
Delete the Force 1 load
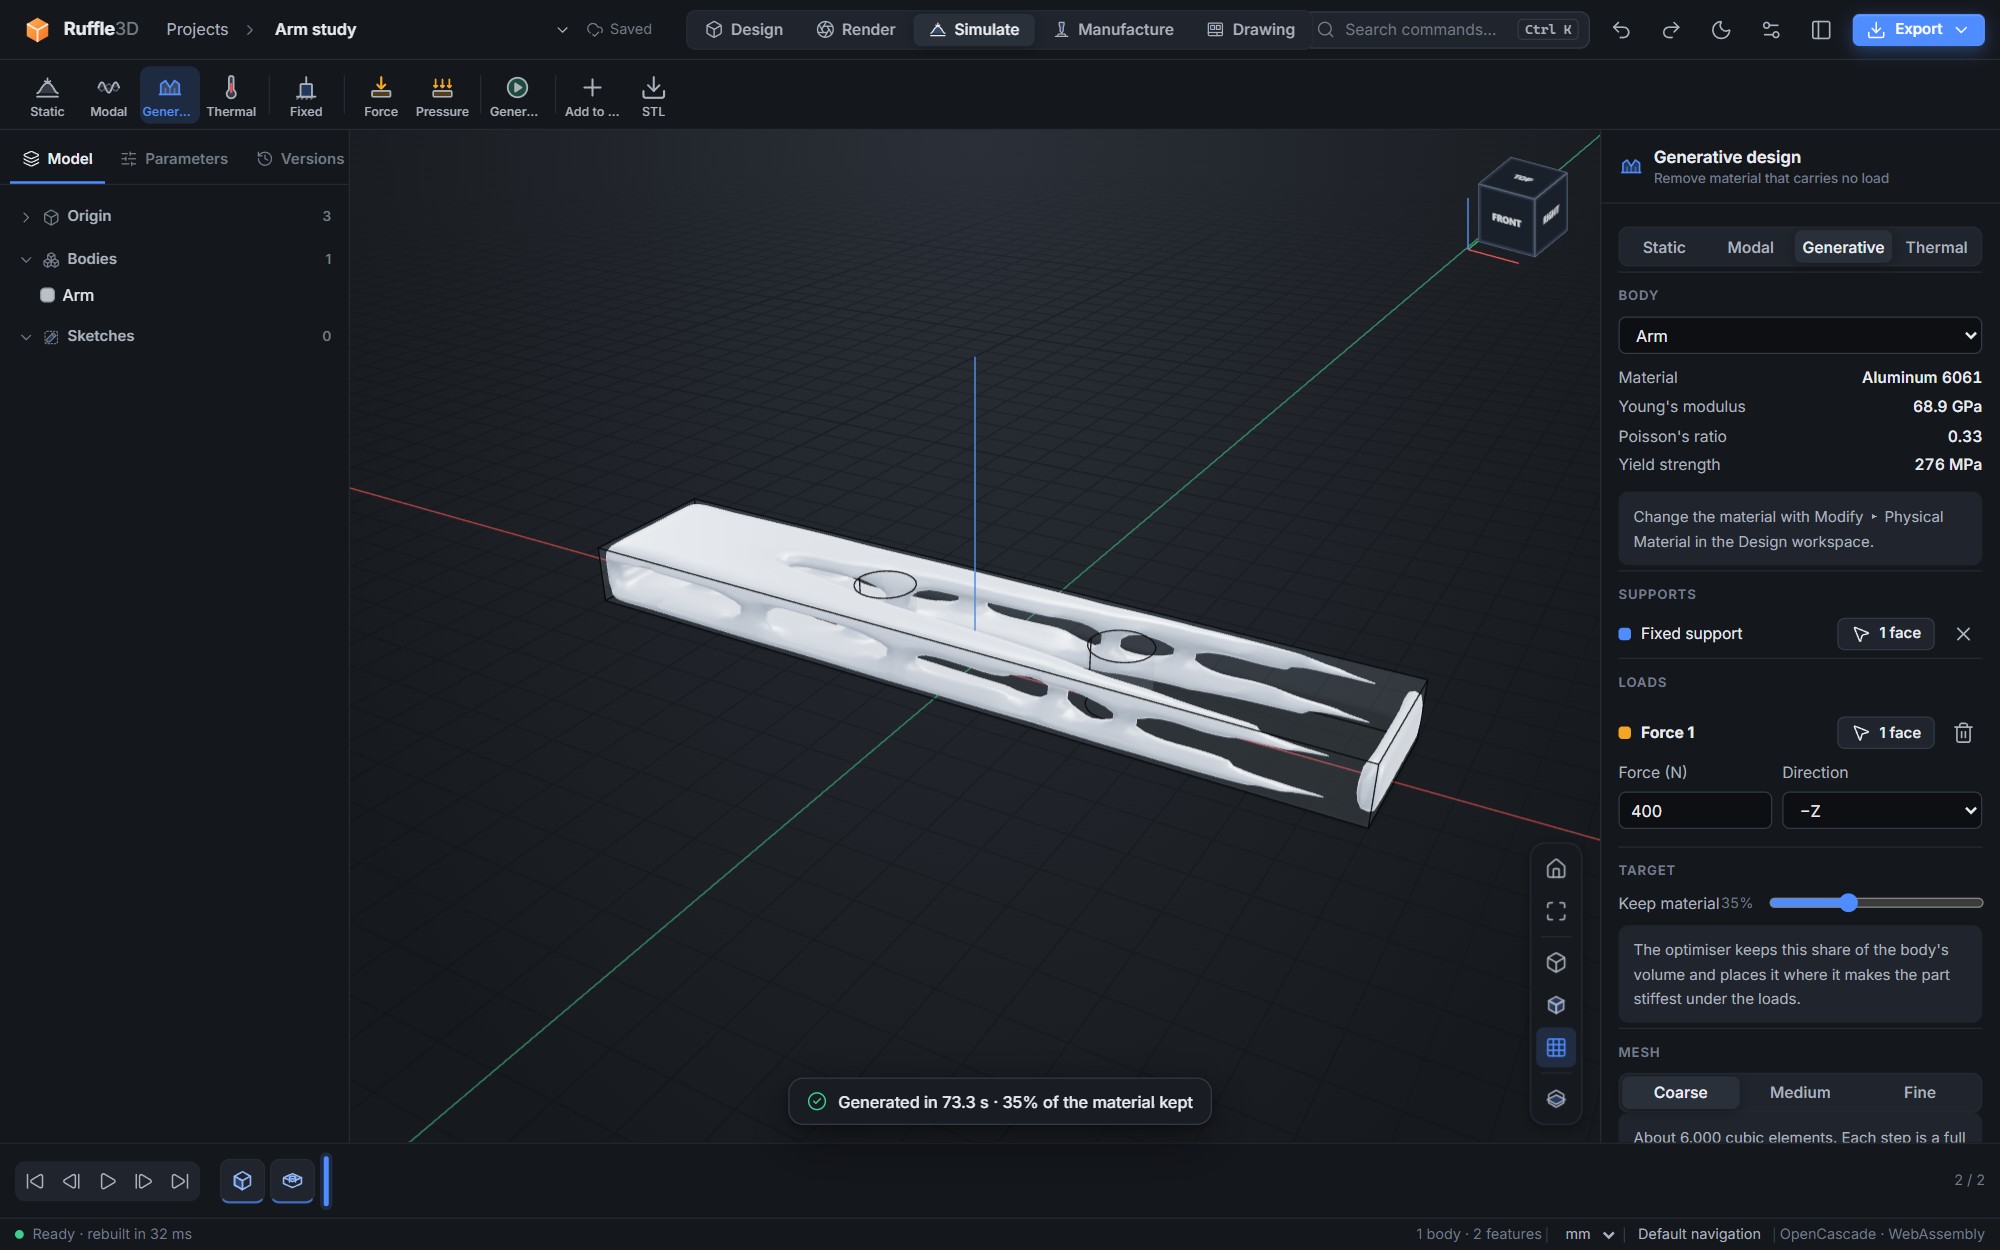(1963, 733)
